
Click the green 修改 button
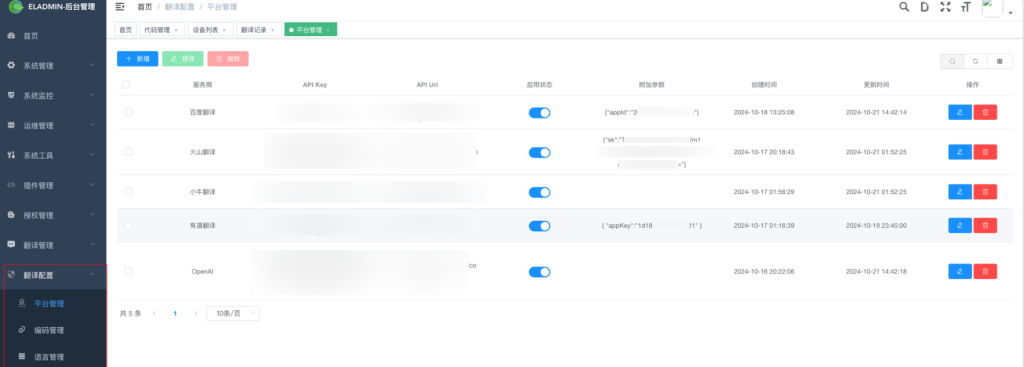coord(183,59)
